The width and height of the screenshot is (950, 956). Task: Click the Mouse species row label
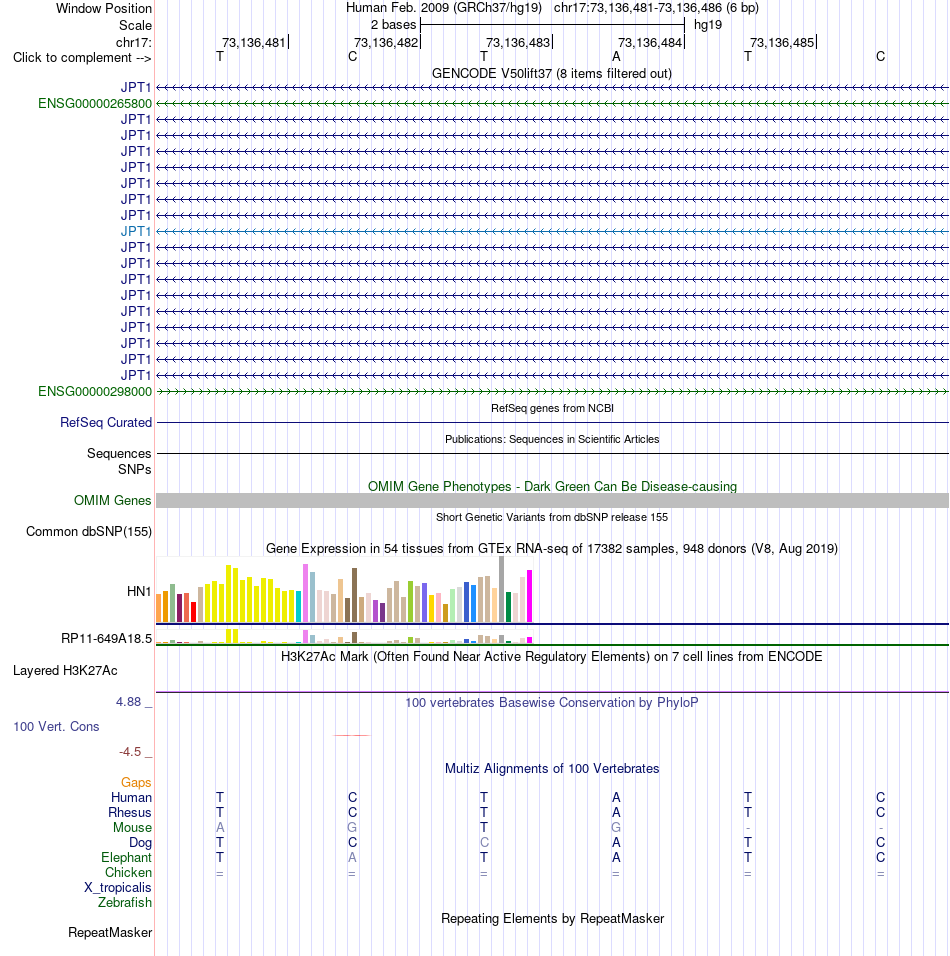(x=132, y=827)
